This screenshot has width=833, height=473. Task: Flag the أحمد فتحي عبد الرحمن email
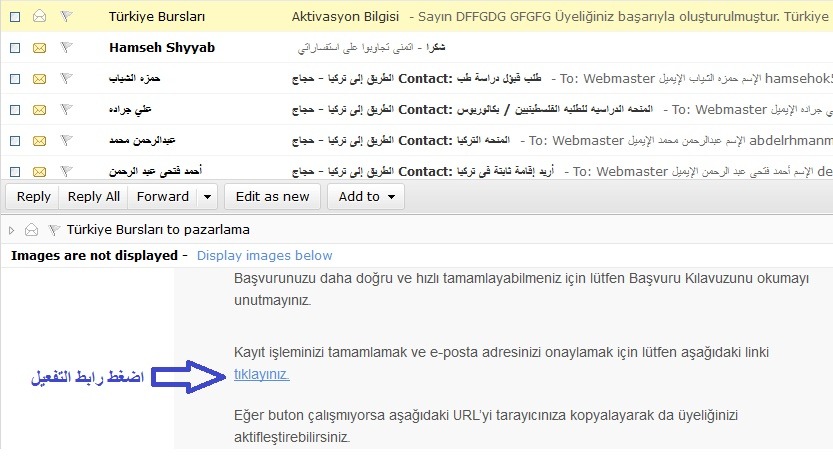tap(66, 171)
